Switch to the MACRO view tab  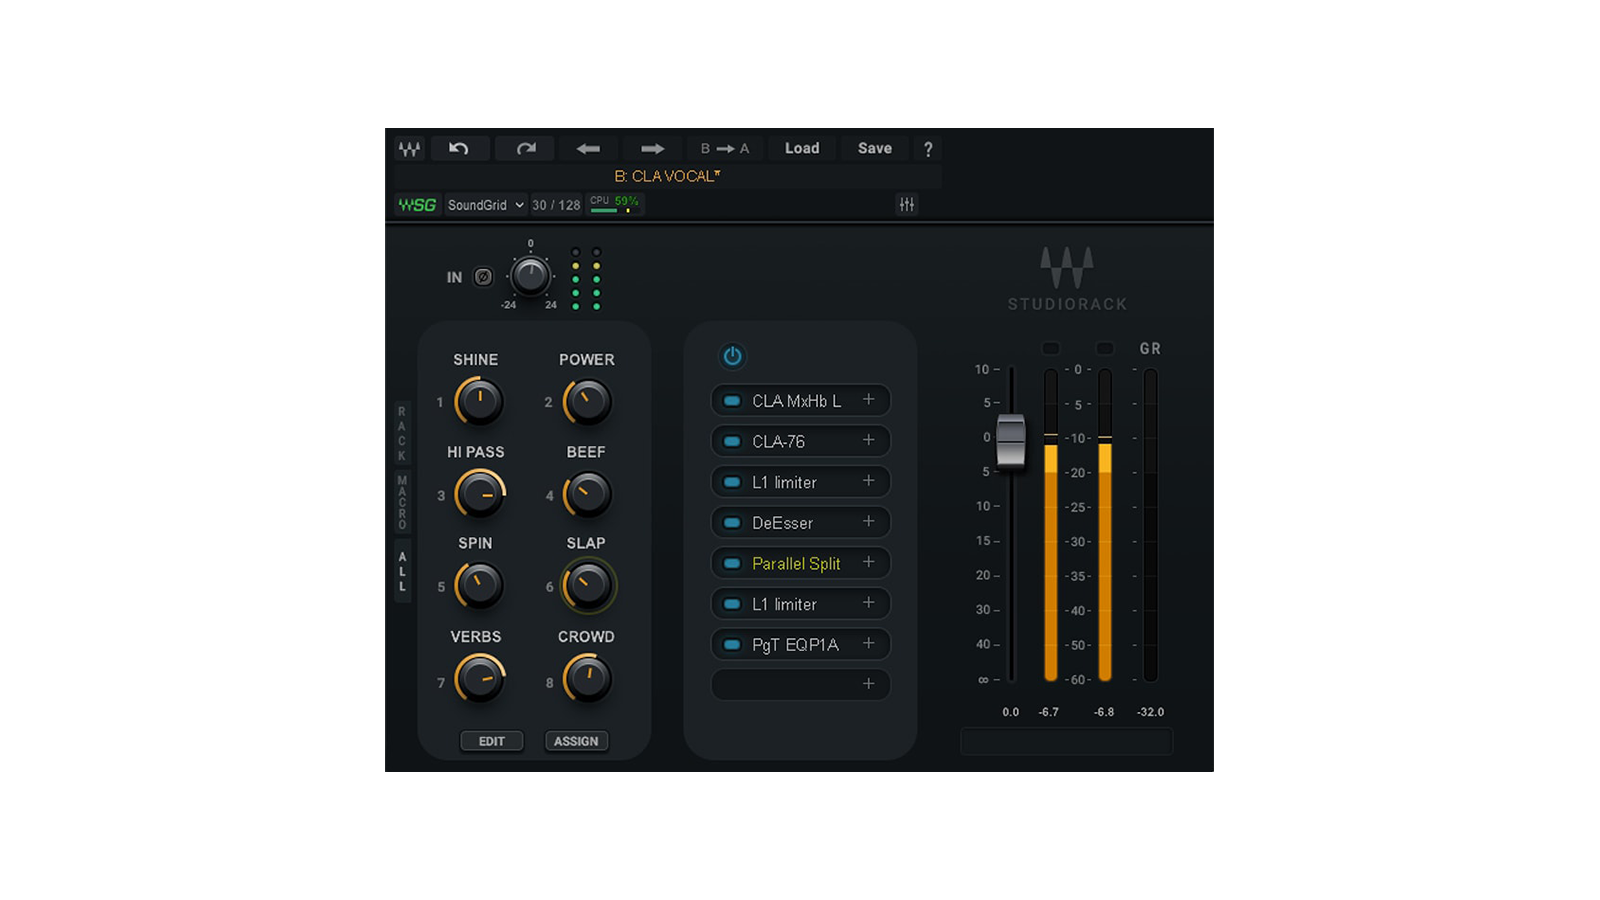[402, 503]
